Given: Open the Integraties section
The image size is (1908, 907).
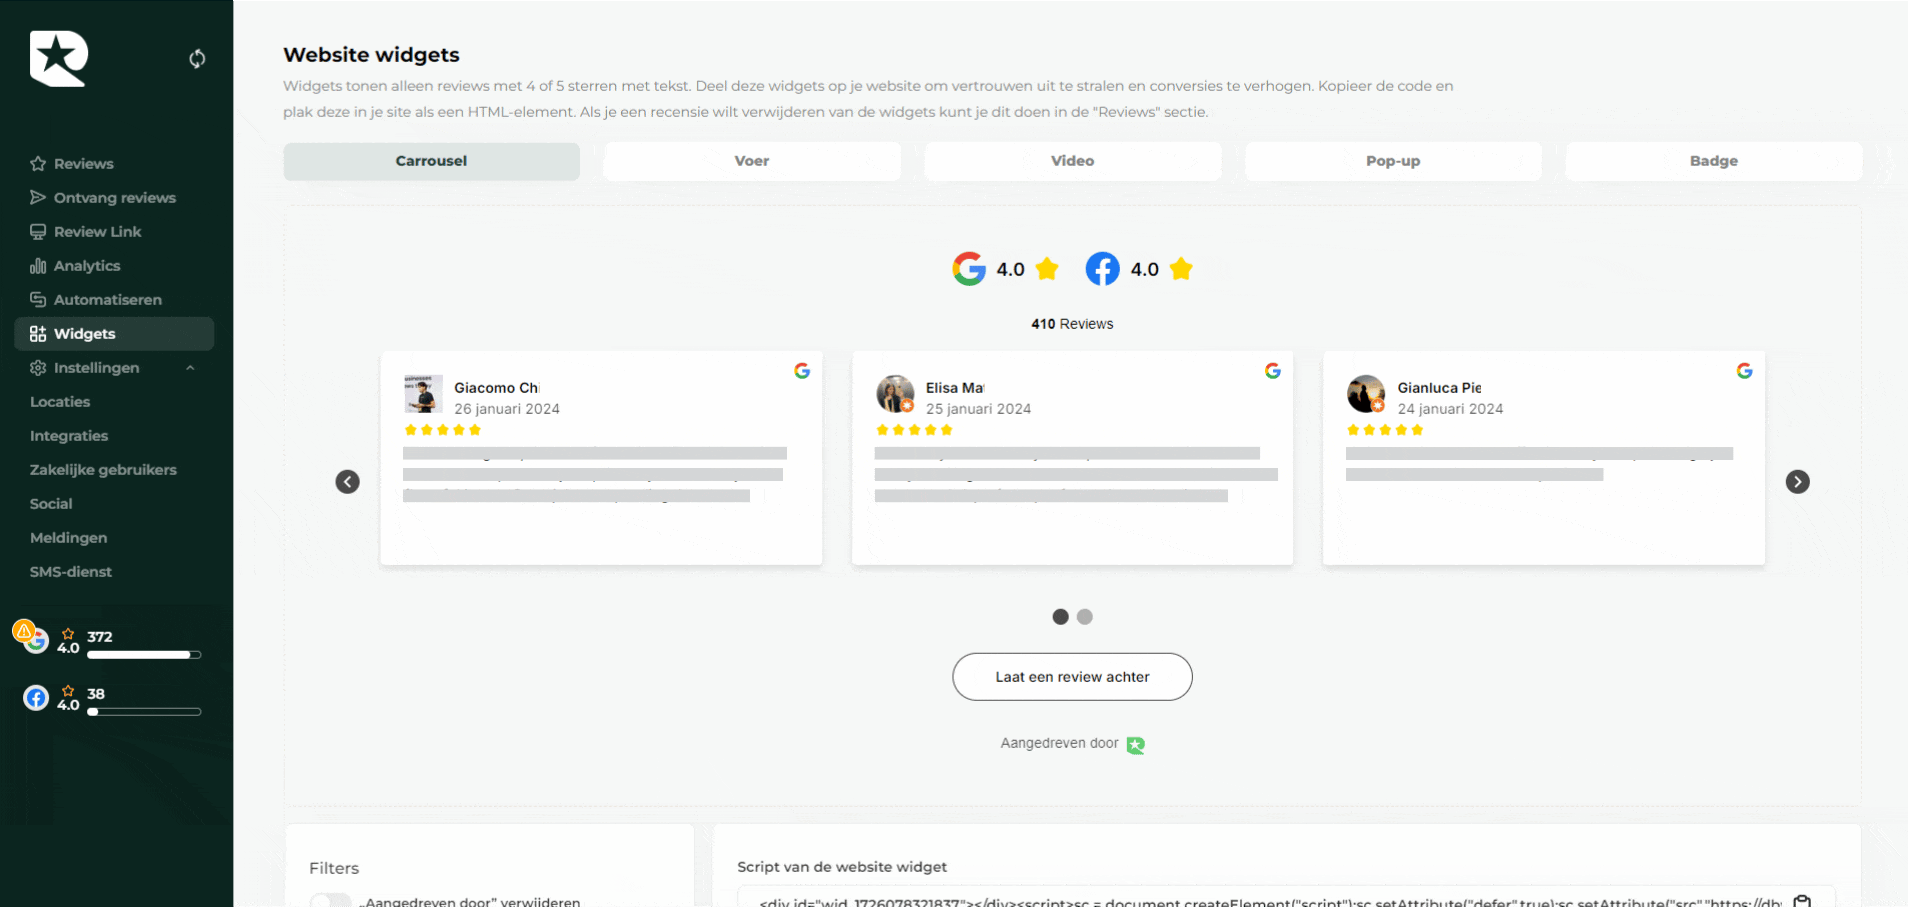Looking at the screenshot, I should pos(69,435).
